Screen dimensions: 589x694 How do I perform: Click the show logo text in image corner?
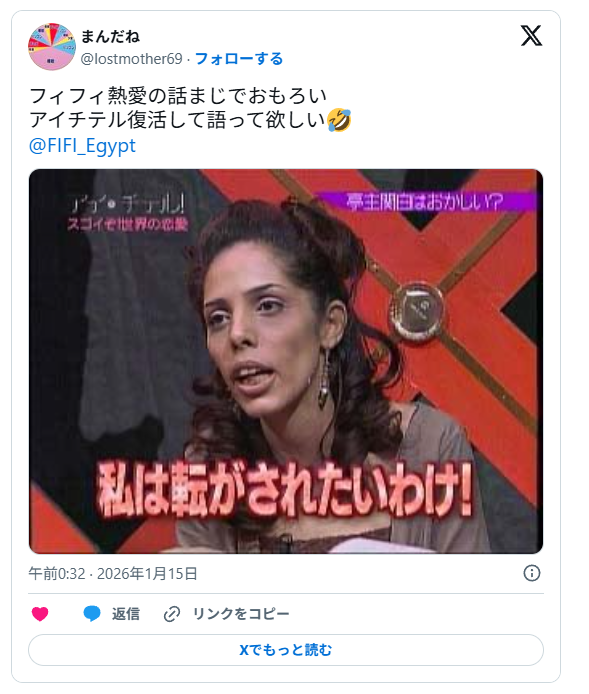click(128, 213)
